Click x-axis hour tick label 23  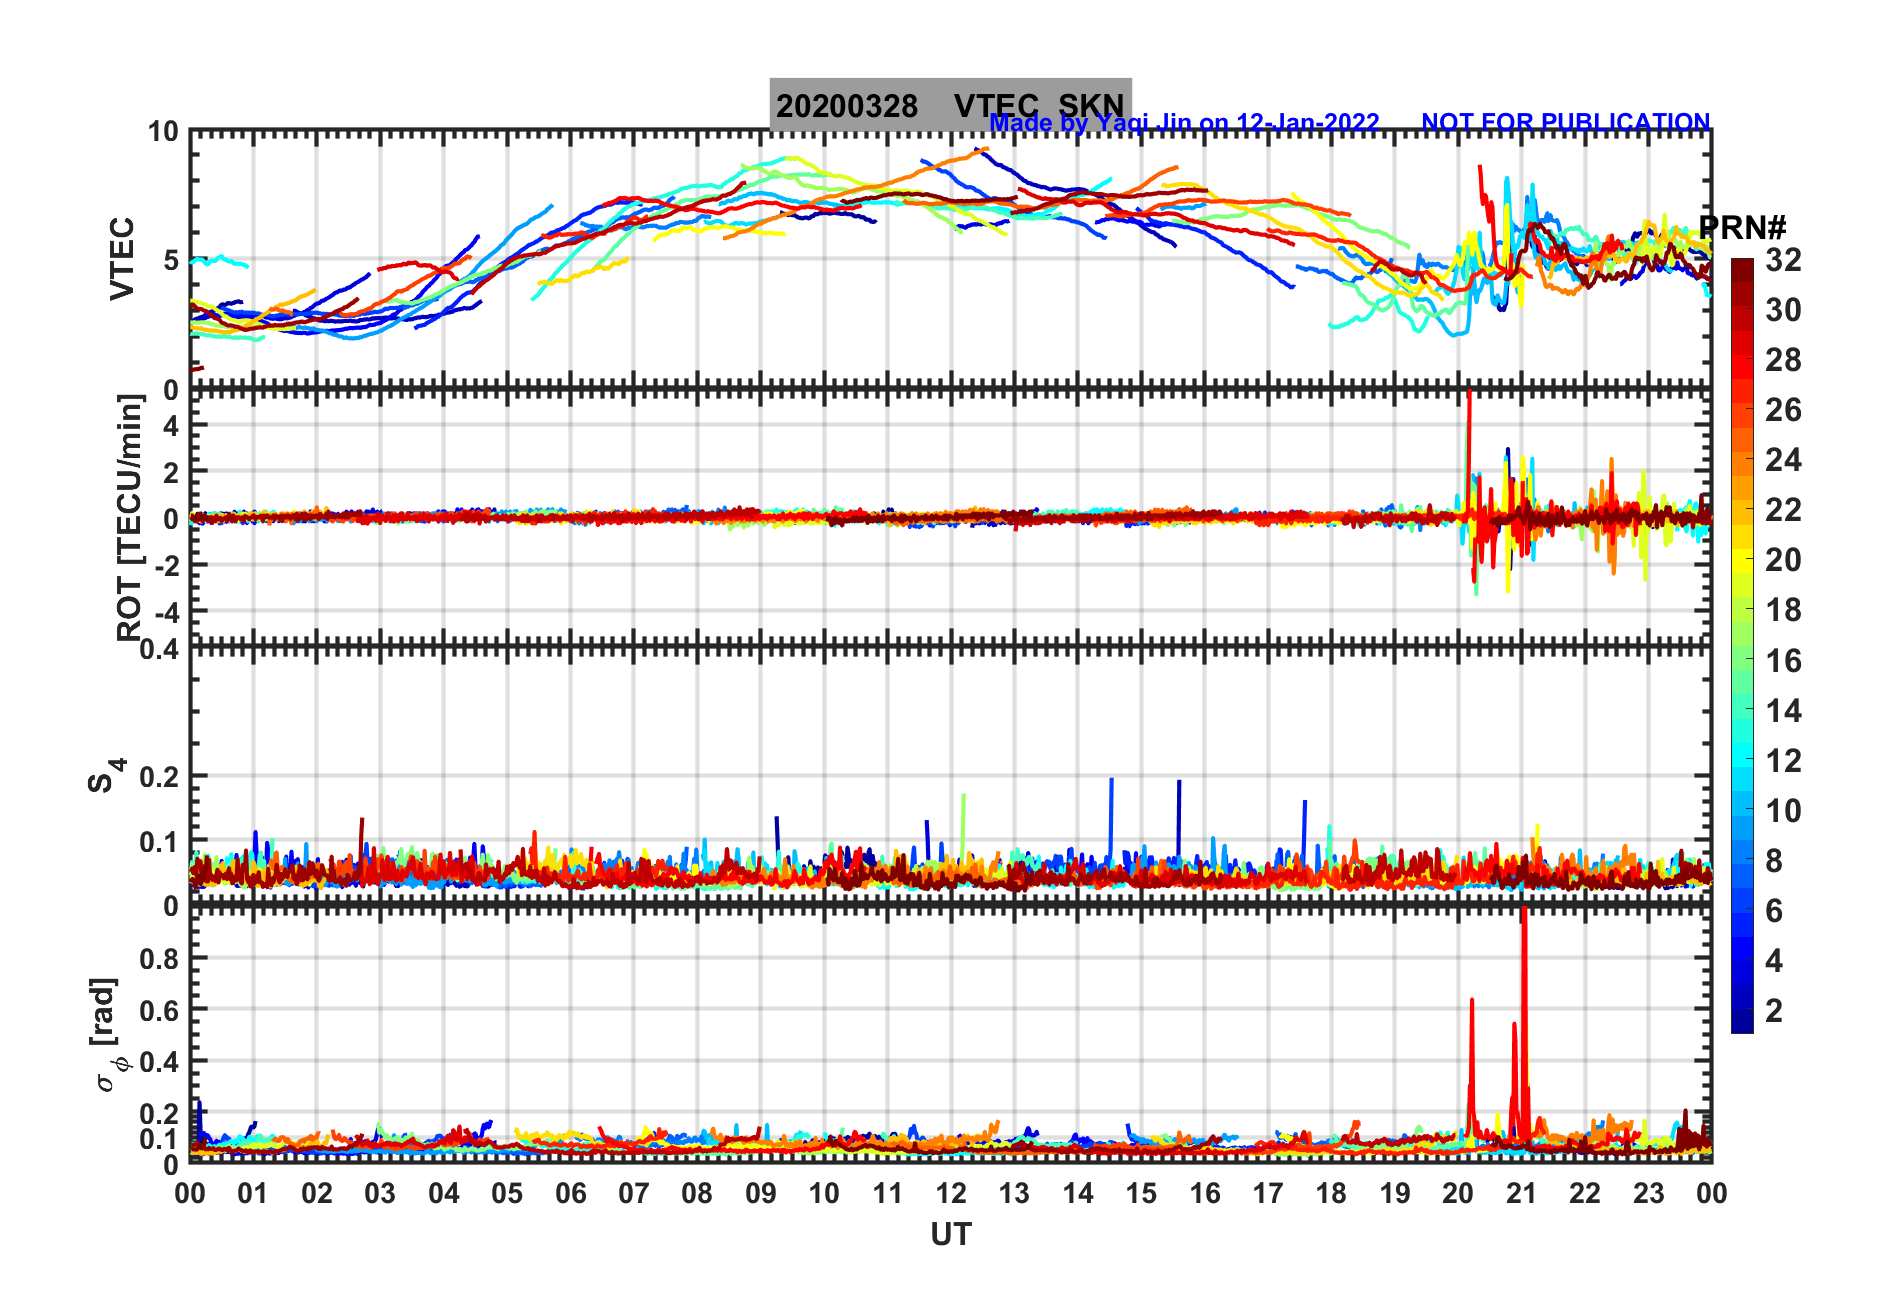coord(1649,1193)
